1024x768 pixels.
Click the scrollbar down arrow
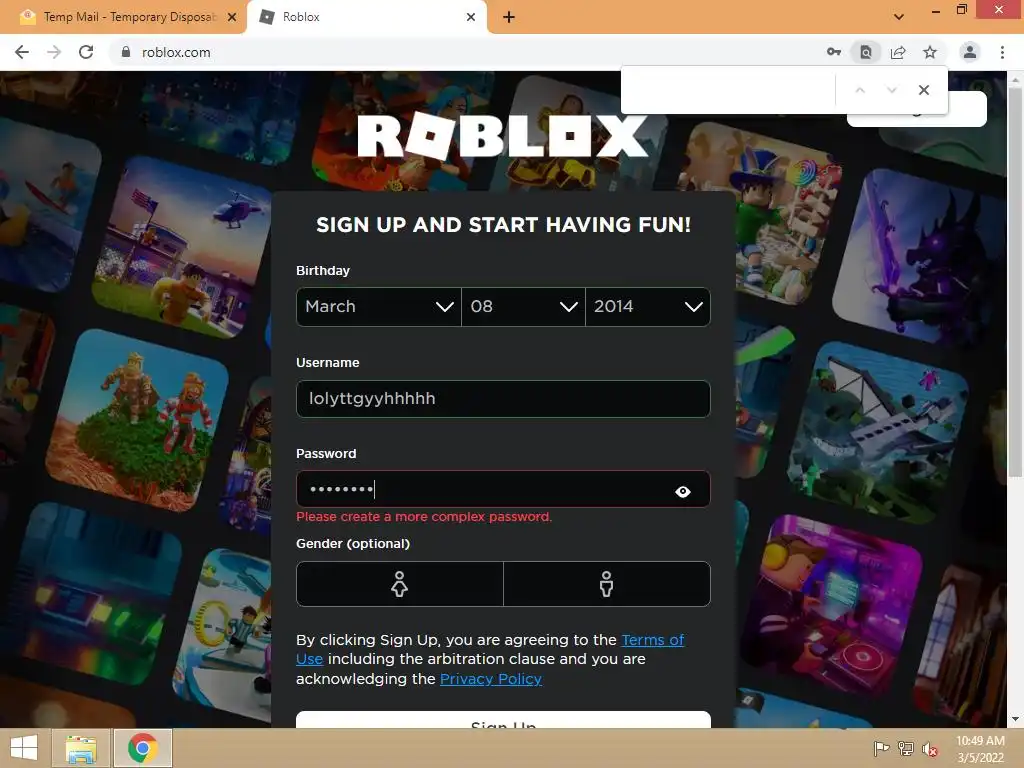point(1015,719)
